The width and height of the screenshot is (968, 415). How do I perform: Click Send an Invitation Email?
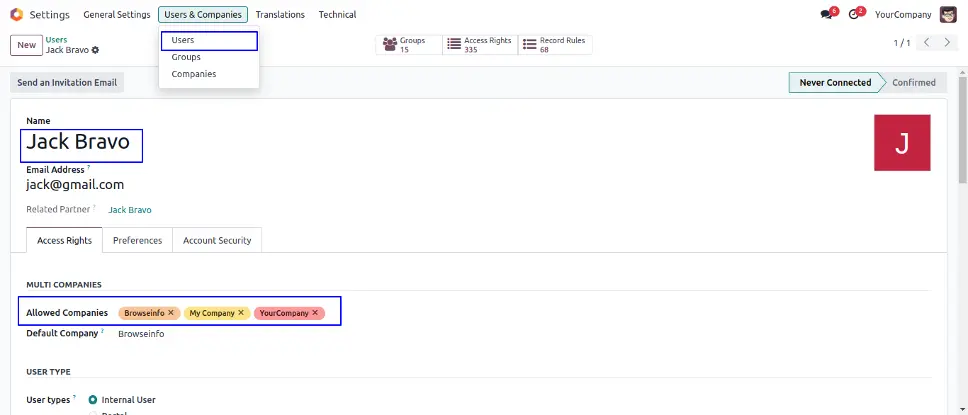(67, 83)
